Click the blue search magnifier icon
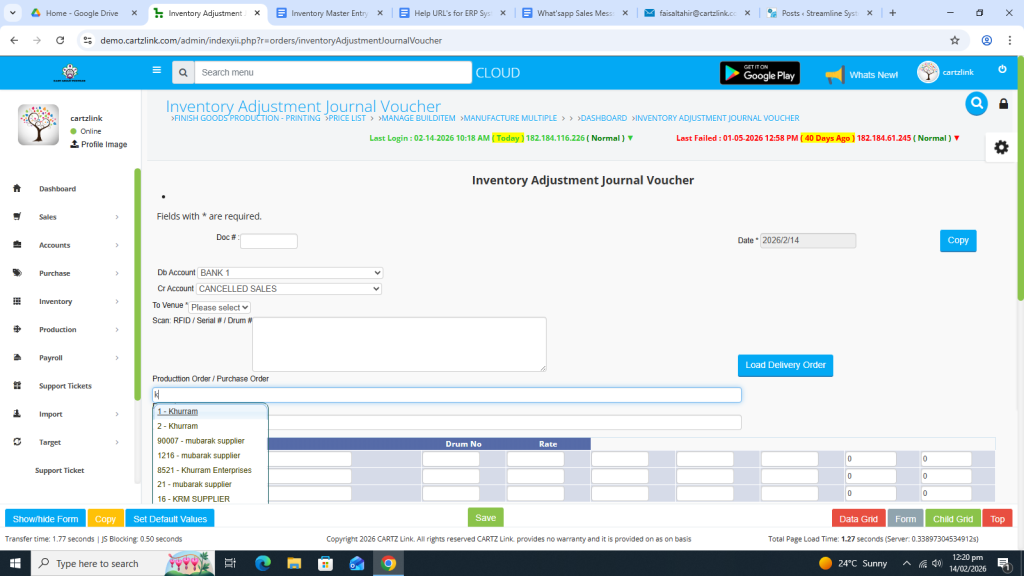The width and height of the screenshot is (1024, 576). (x=976, y=103)
